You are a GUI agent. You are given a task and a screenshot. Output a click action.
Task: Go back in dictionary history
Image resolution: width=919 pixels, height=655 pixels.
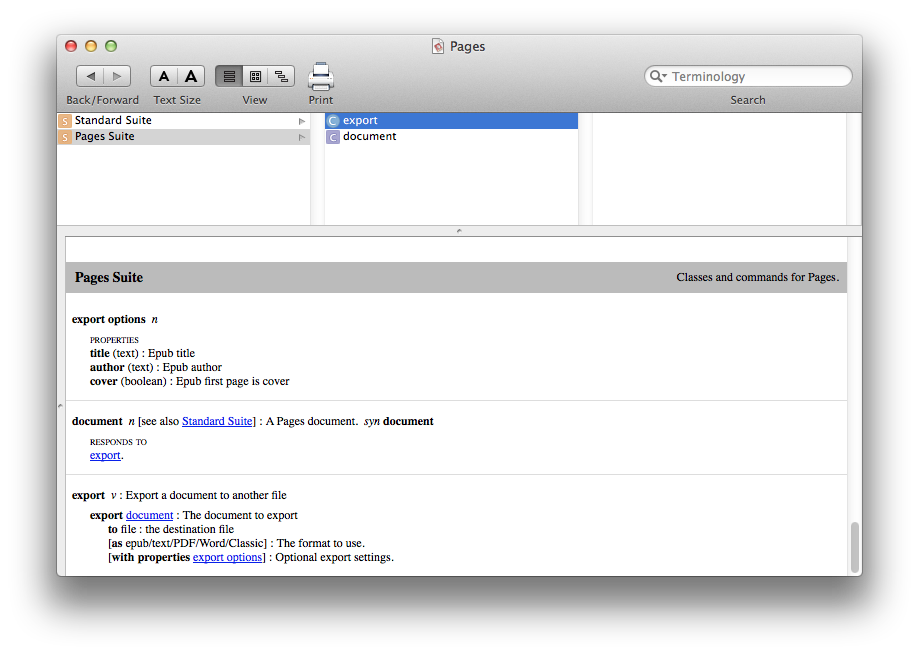(90, 76)
